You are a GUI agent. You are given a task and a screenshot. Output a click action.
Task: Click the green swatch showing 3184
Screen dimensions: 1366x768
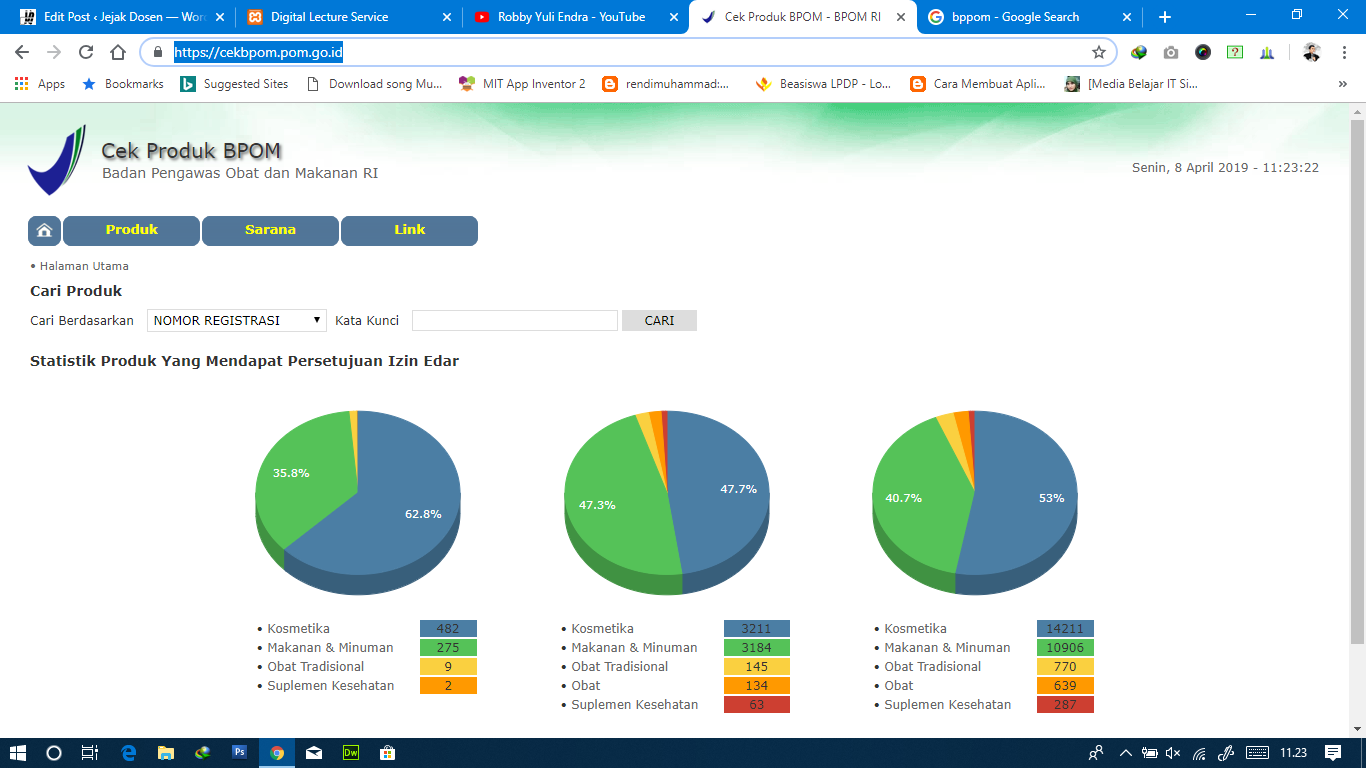click(757, 648)
